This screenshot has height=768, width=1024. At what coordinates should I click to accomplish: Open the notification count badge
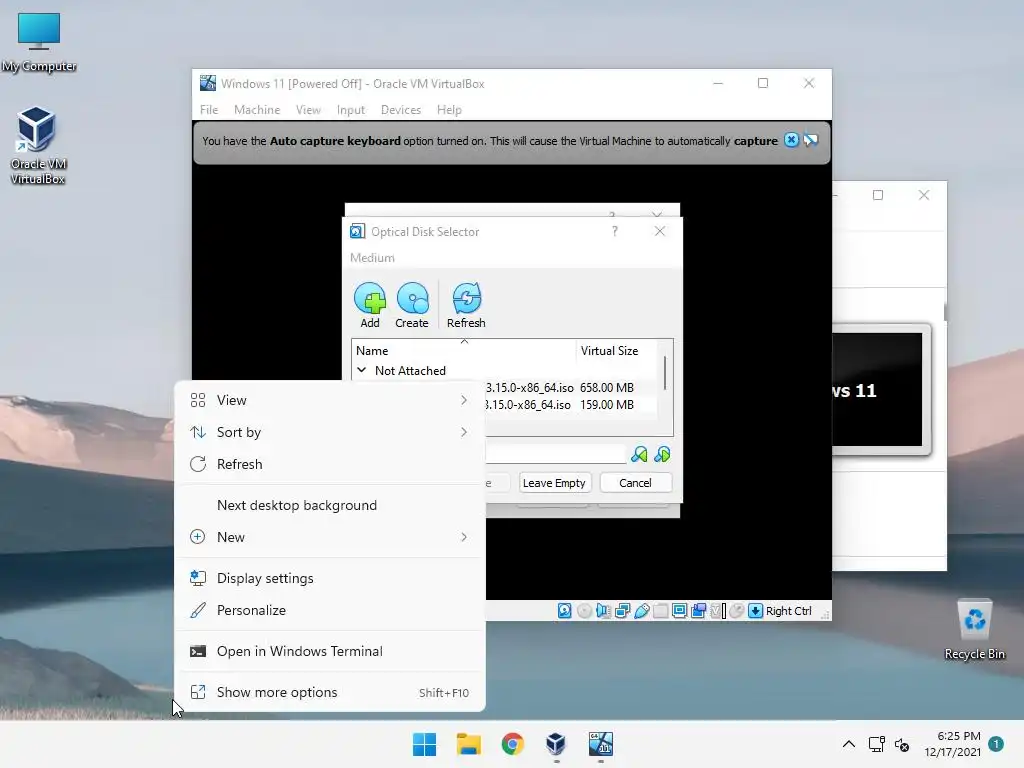996,744
